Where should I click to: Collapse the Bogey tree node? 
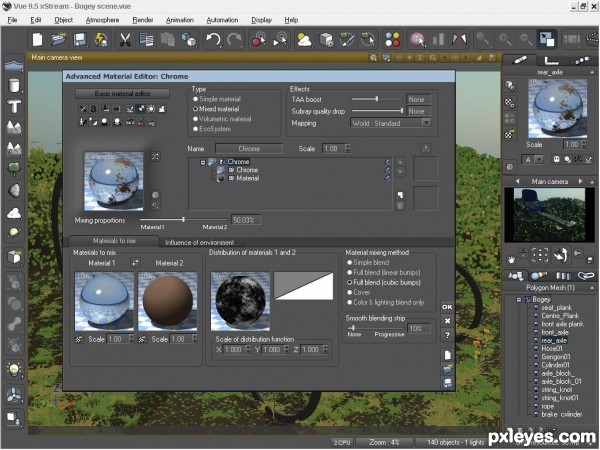pyautogui.click(x=519, y=300)
